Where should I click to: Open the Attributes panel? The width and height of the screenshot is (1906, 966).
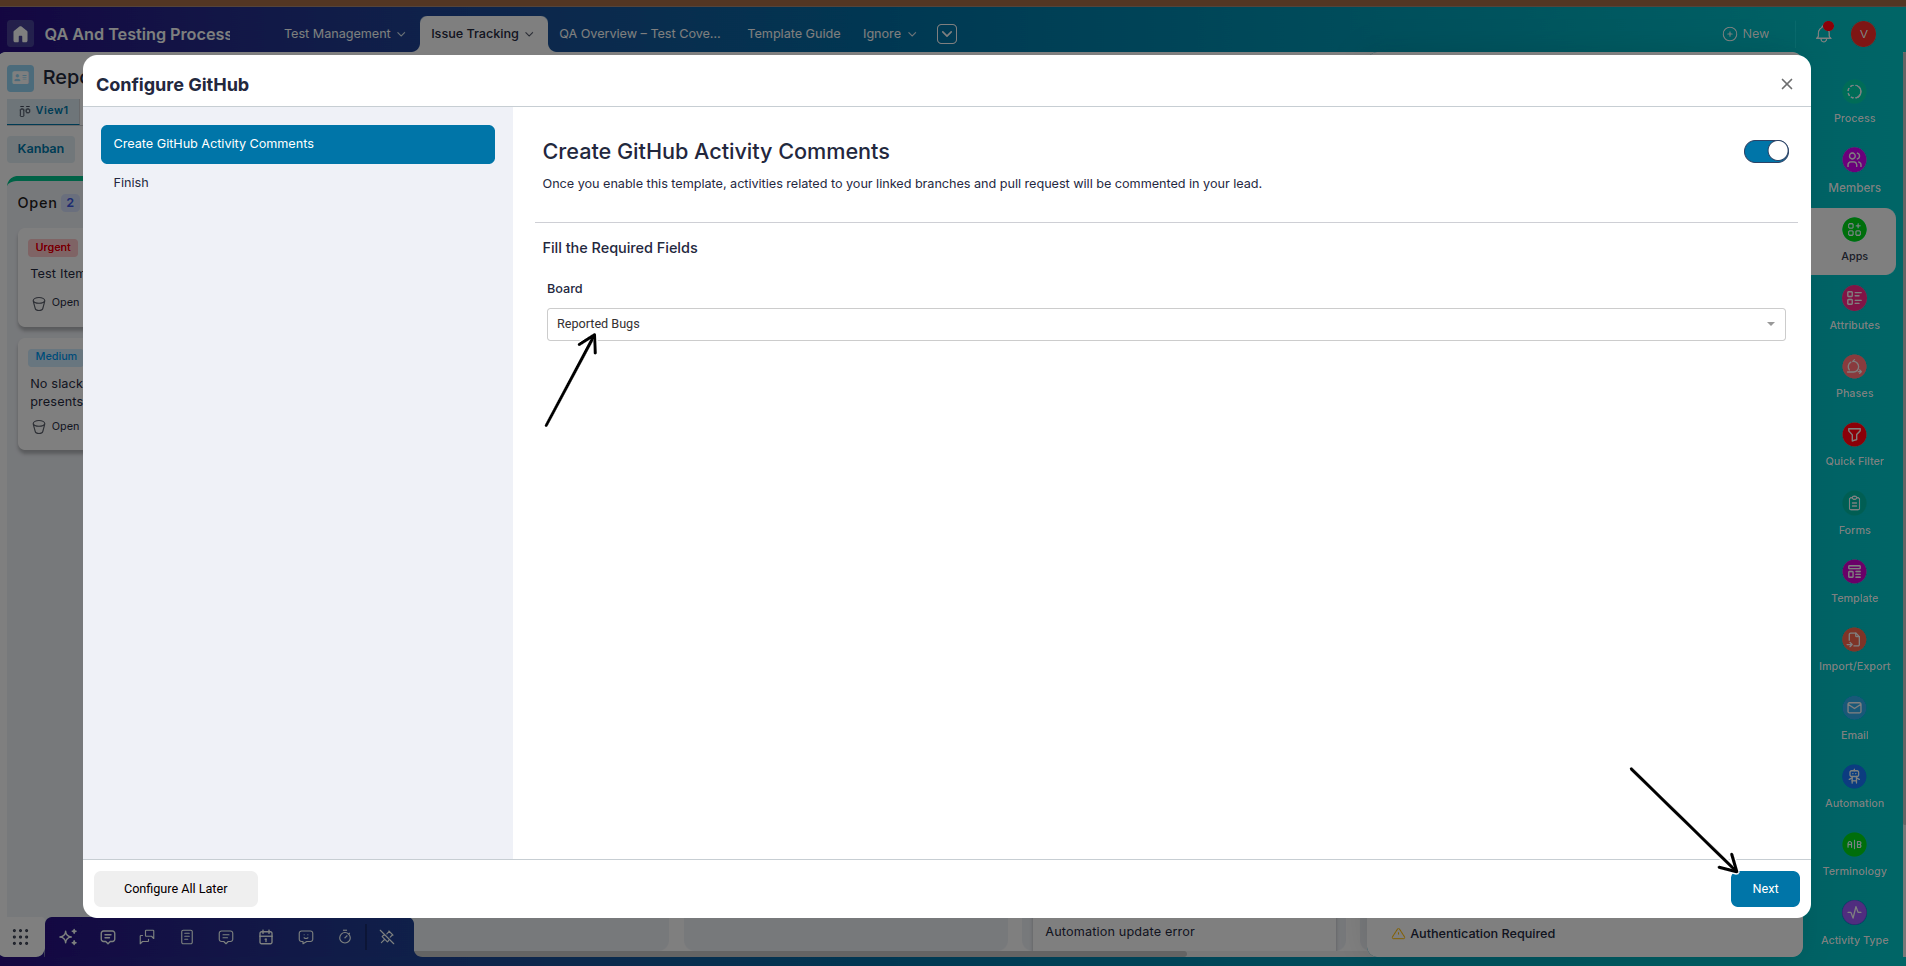pos(1854,308)
